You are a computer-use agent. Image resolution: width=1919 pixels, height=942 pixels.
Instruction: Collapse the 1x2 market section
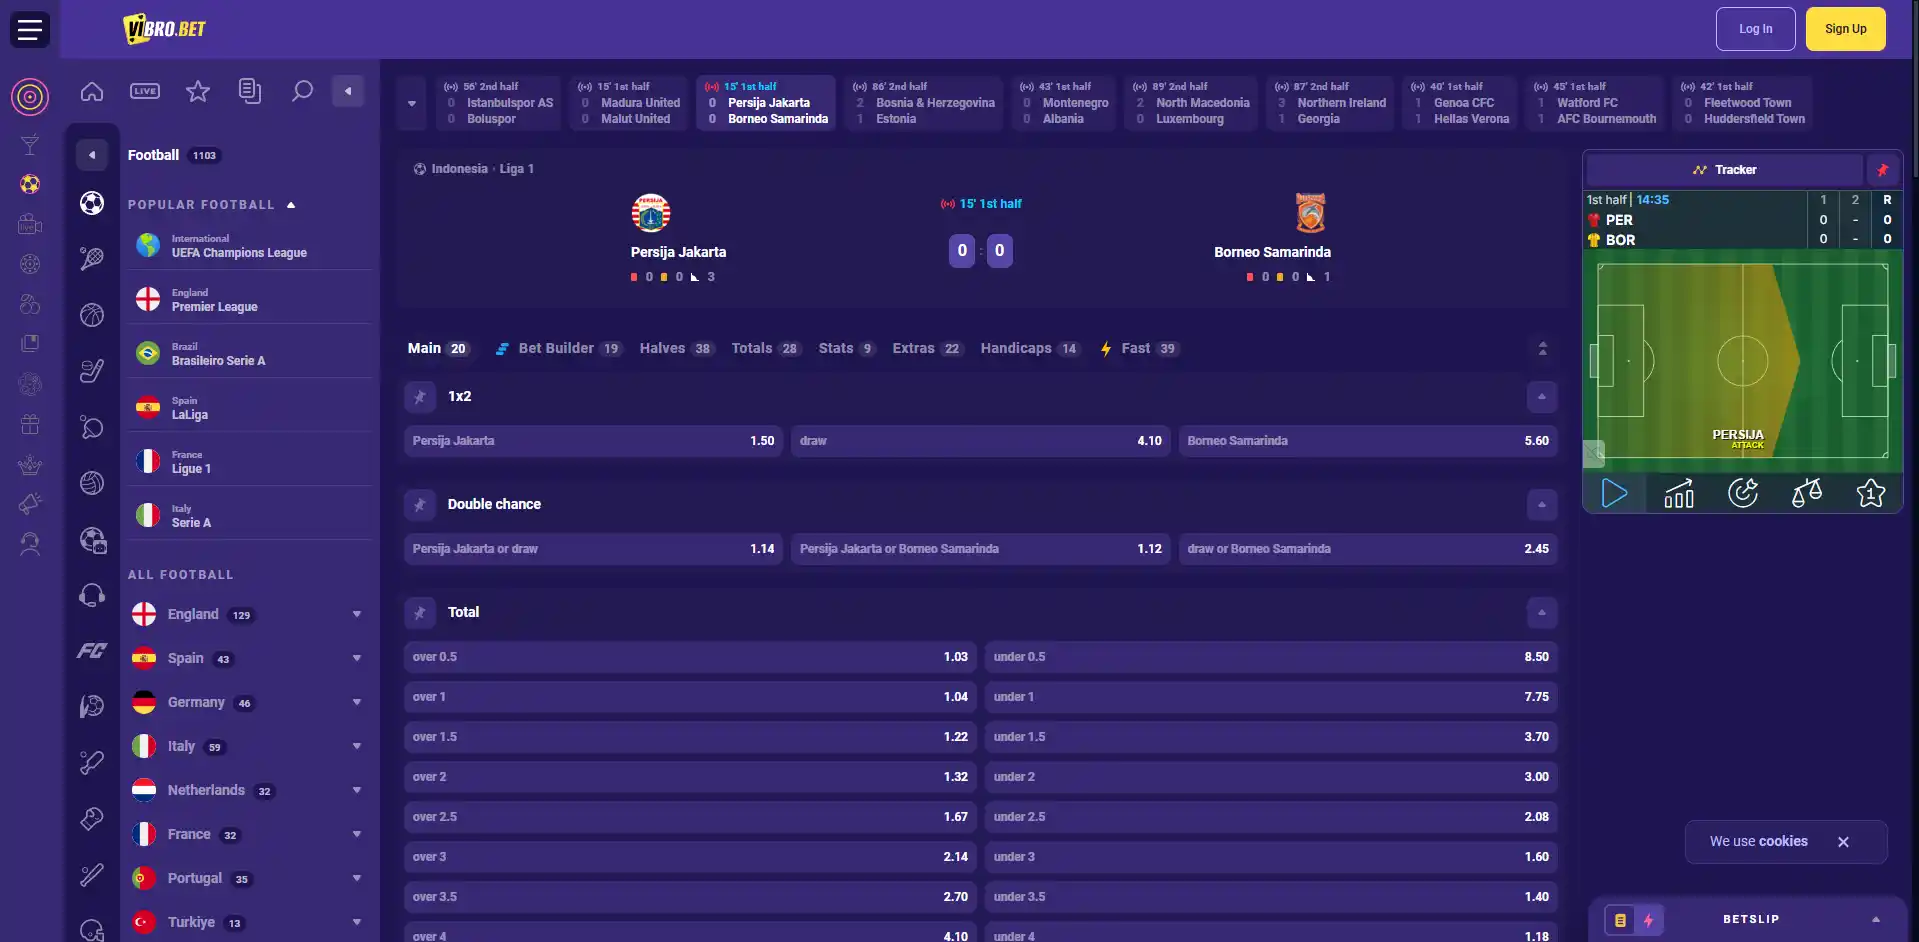point(1542,397)
